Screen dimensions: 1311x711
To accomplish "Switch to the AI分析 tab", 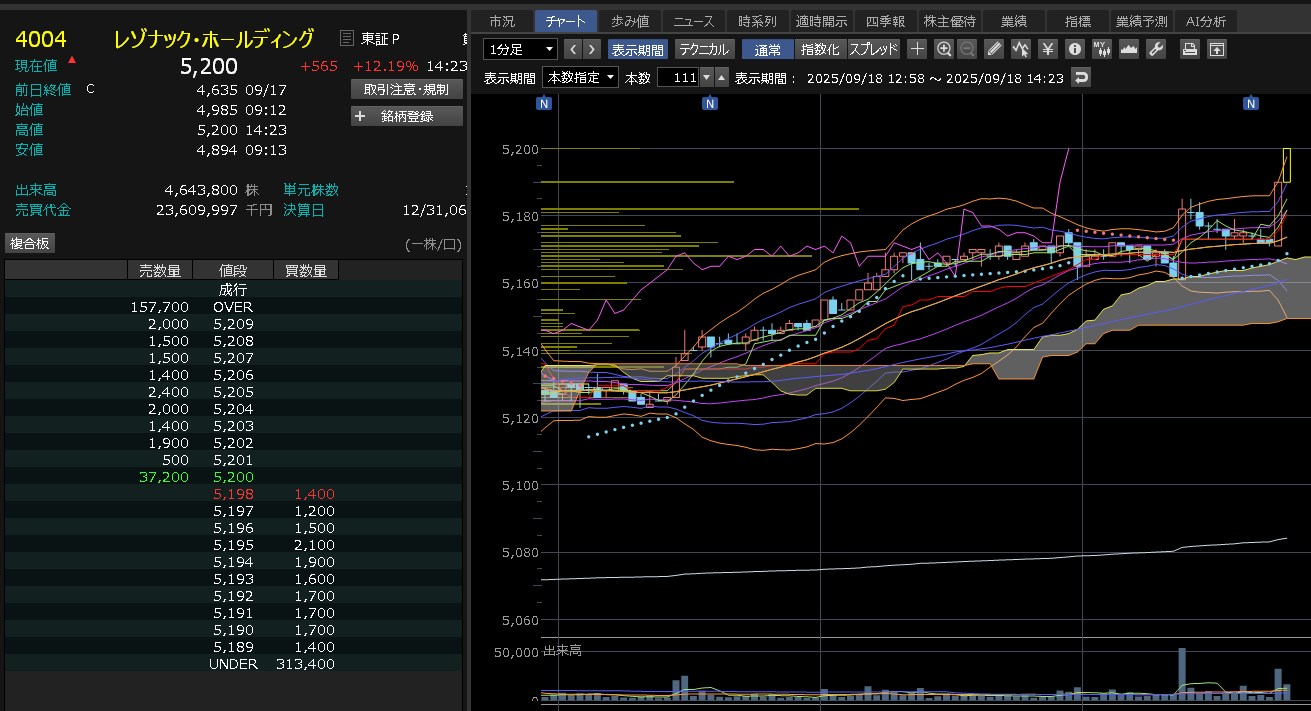I will pos(1206,20).
